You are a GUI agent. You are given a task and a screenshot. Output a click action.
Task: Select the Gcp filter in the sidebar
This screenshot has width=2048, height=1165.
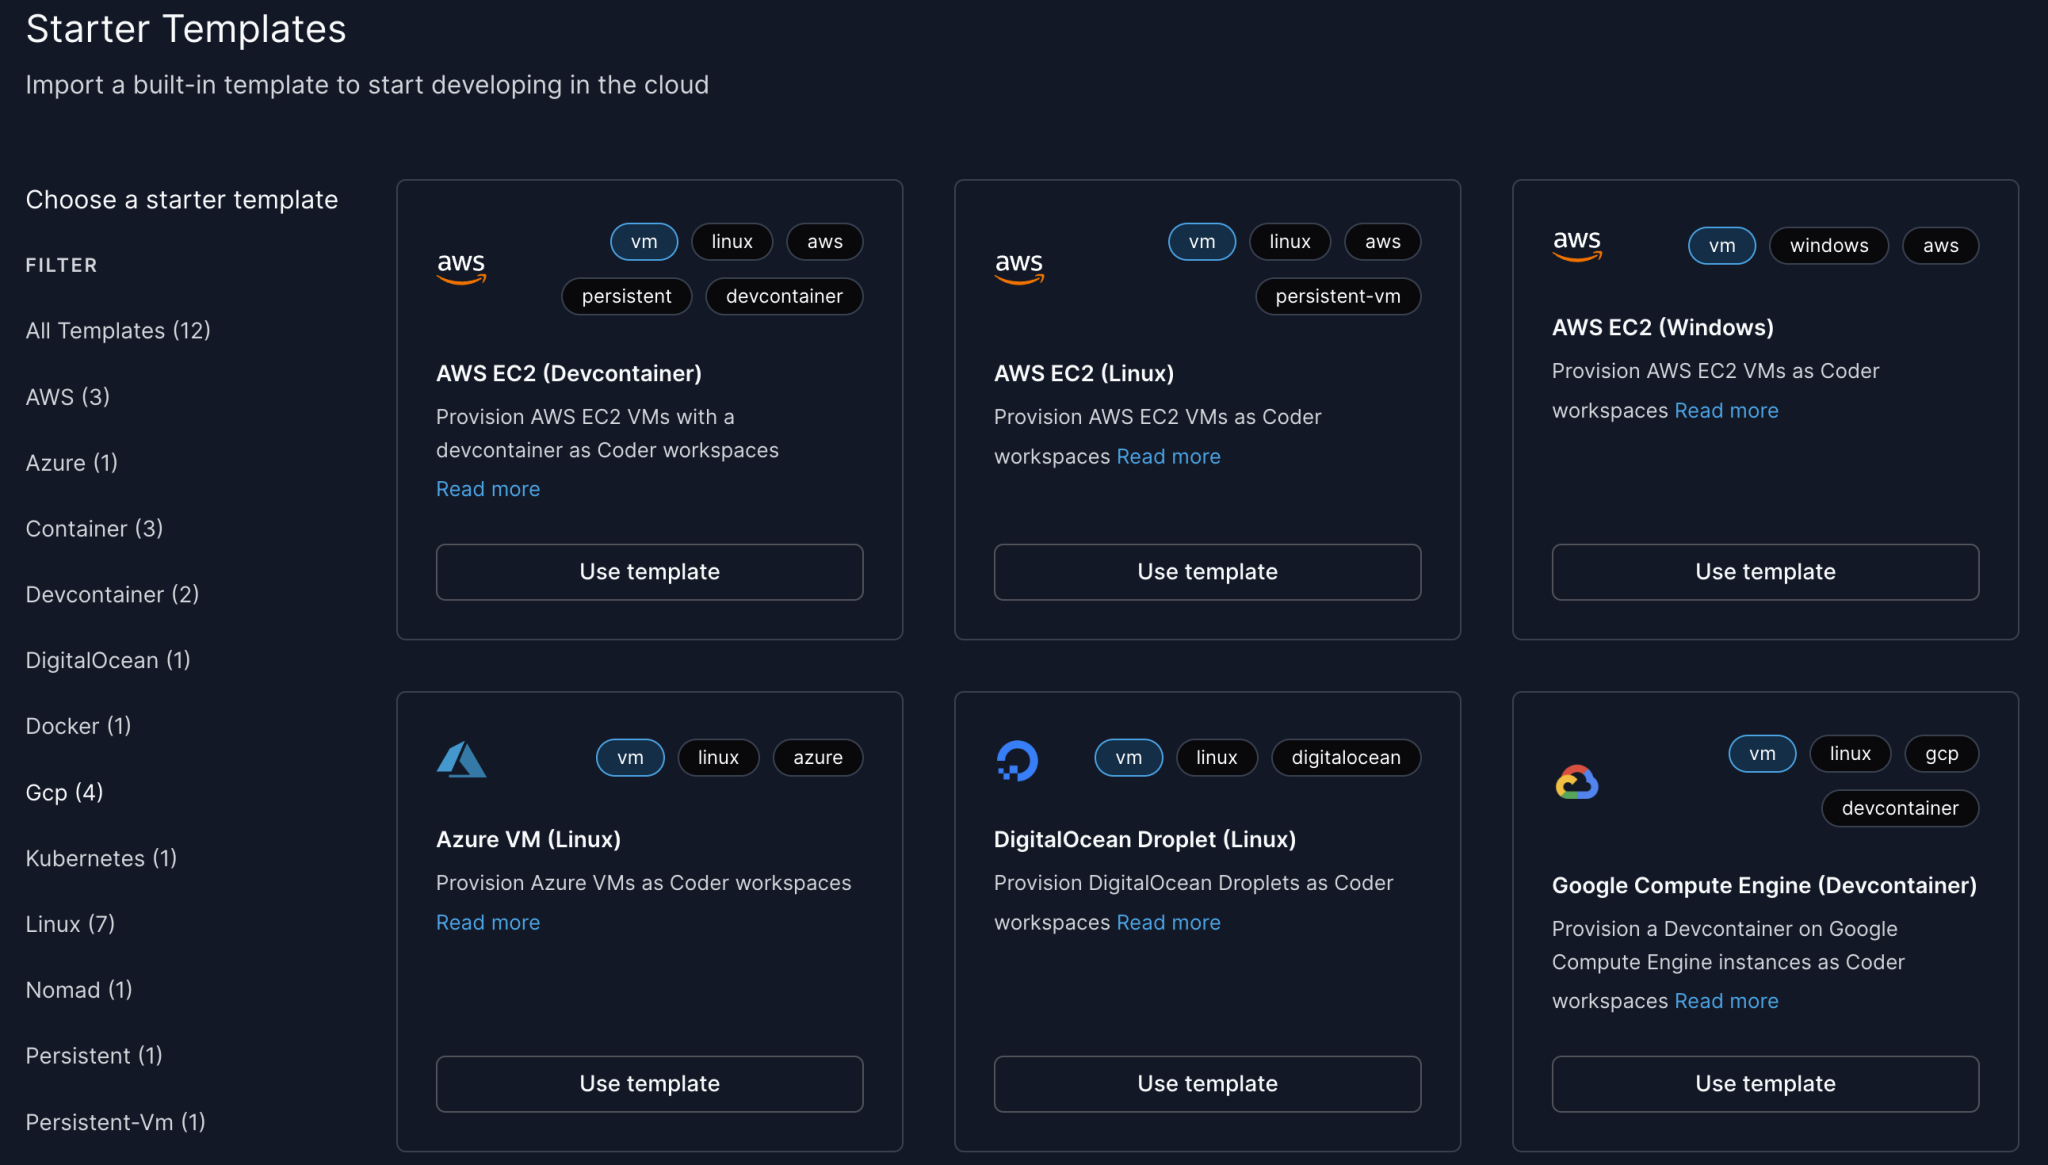pyautogui.click(x=63, y=792)
